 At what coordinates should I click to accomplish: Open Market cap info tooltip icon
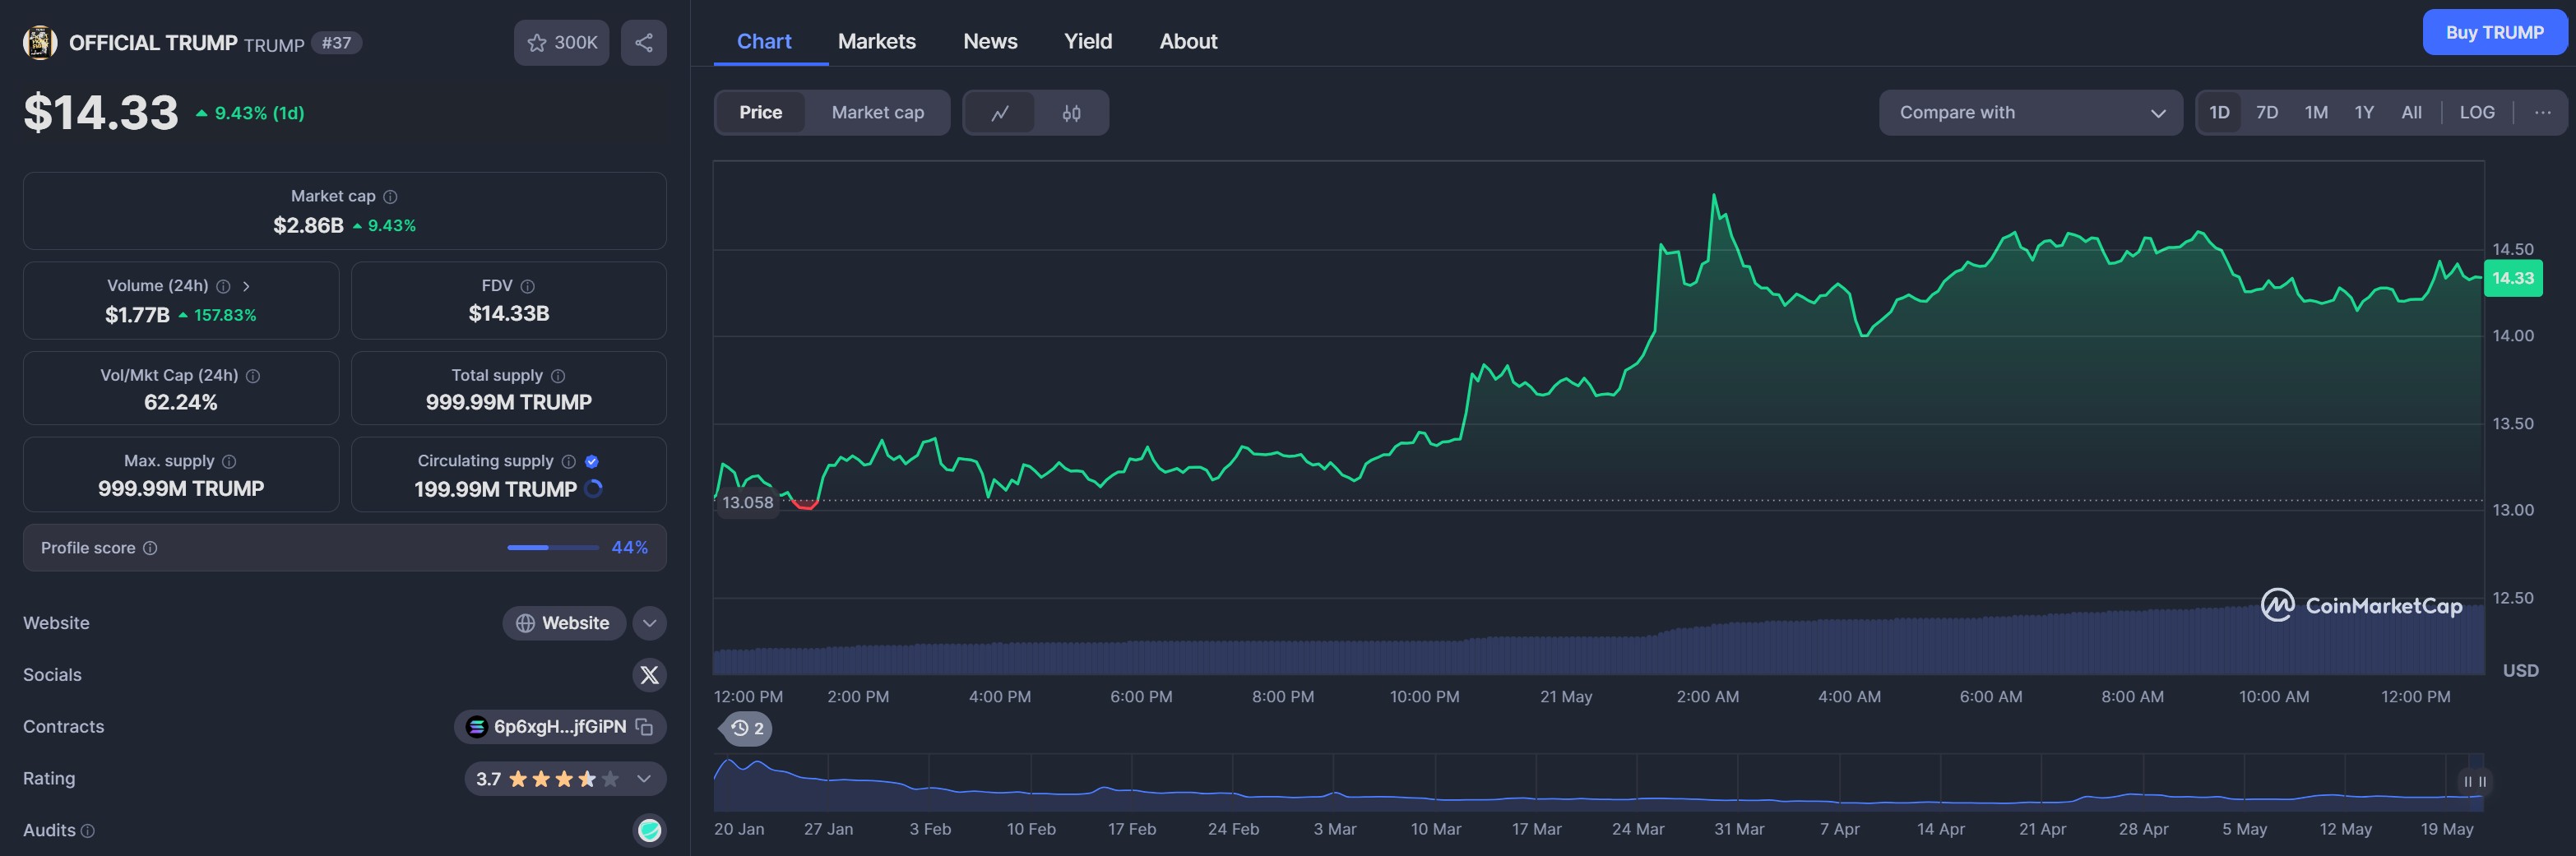pos(391,197)
